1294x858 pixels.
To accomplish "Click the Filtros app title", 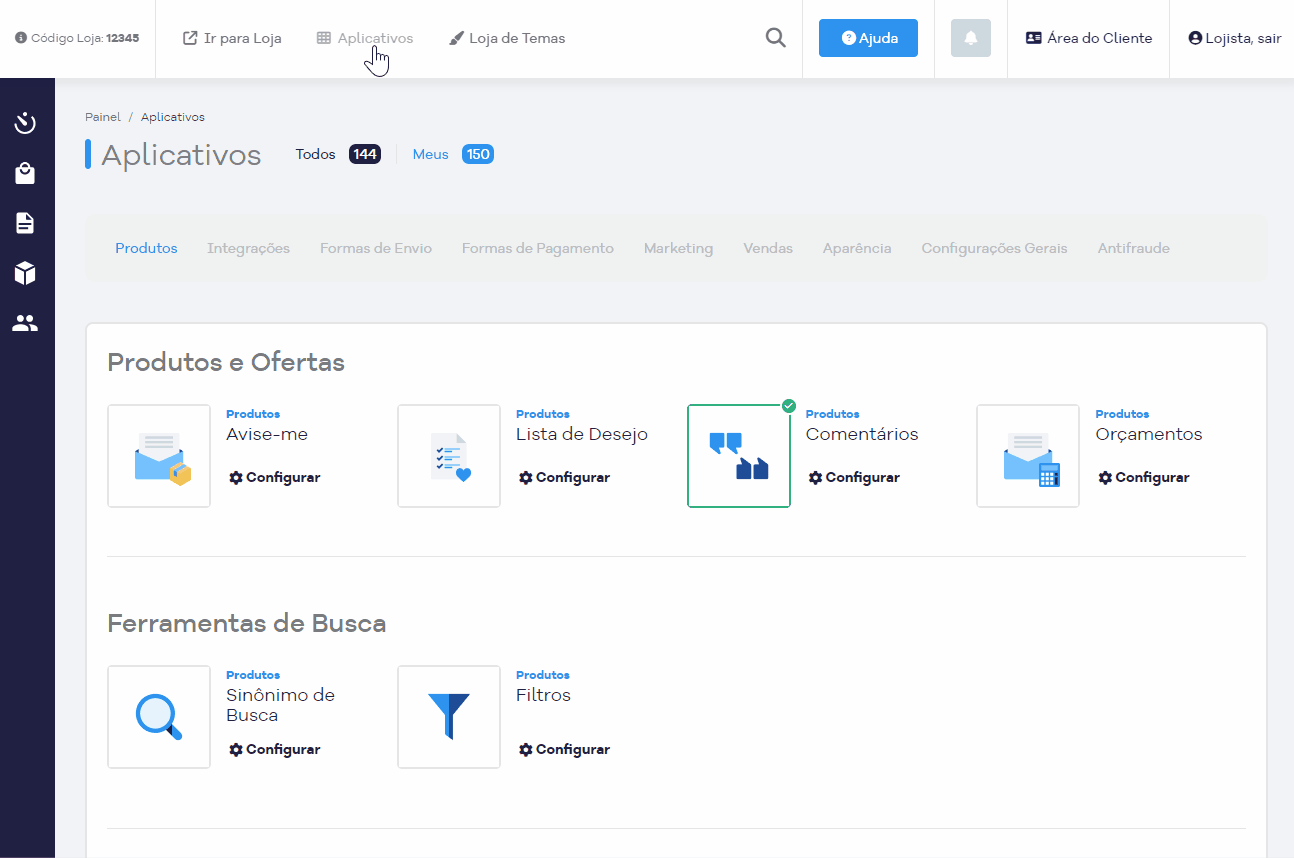I will [544, 695].
